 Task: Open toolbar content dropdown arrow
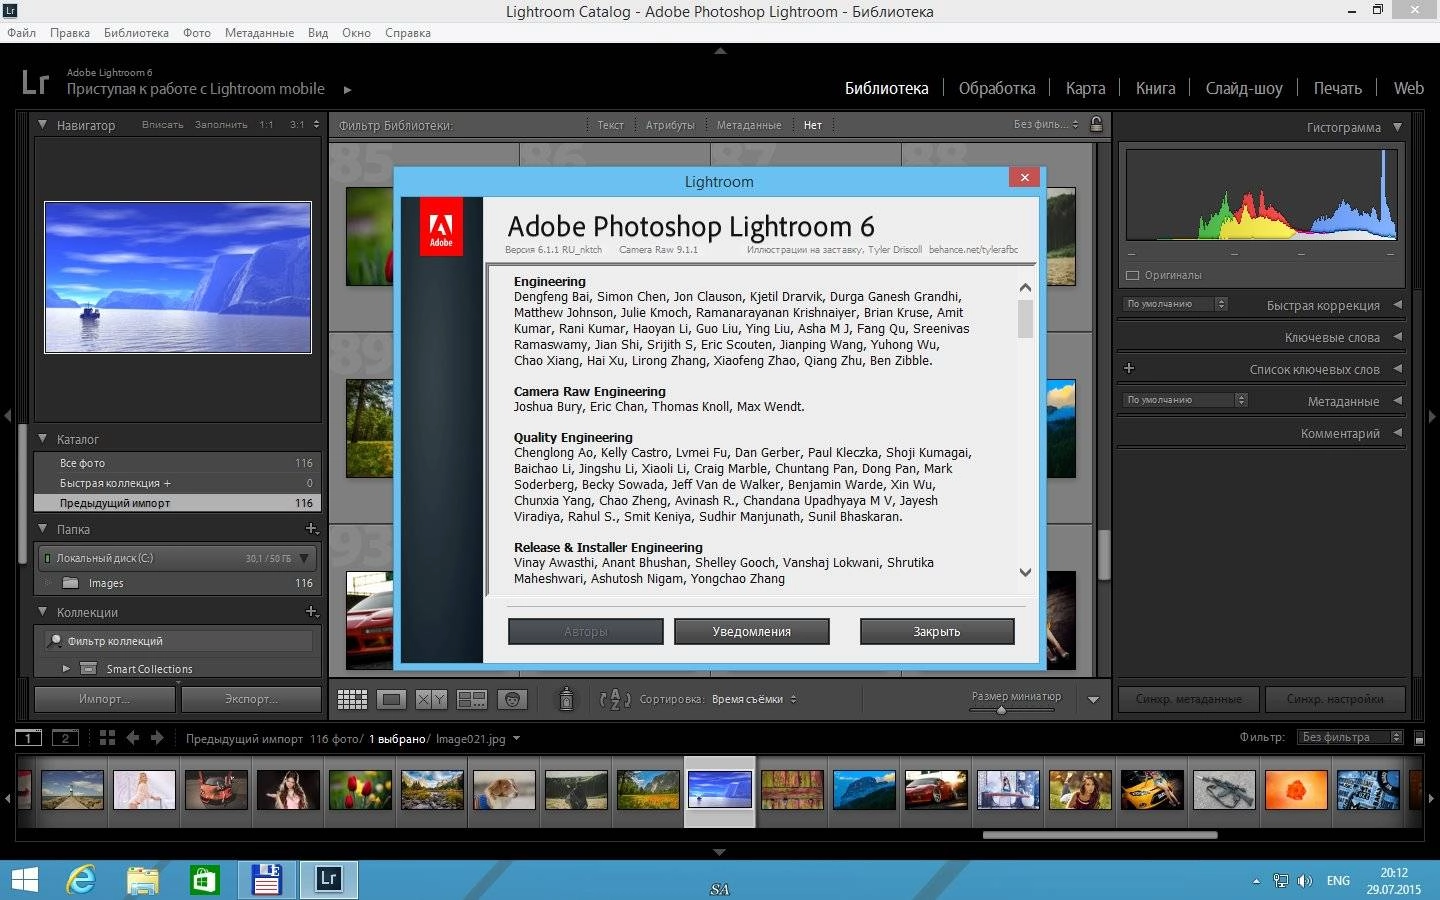tap(1093, 700)
